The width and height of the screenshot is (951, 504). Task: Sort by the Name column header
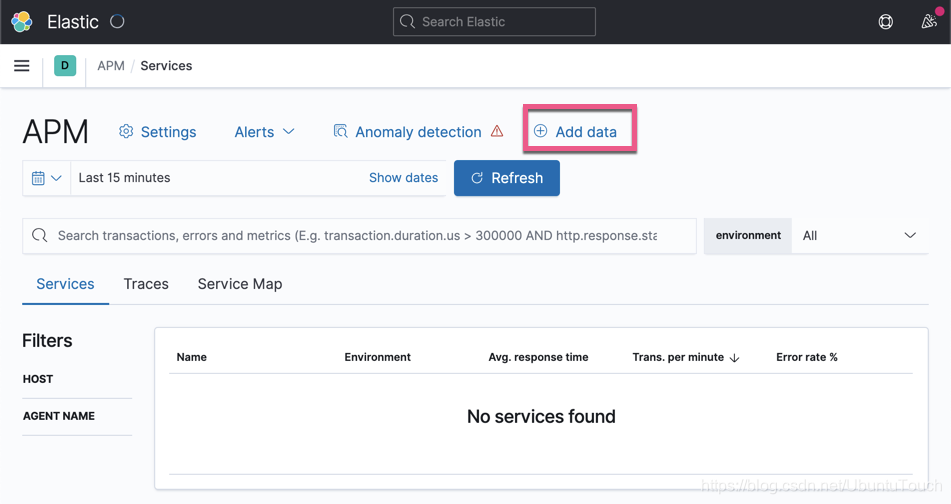click(x=192, y=357)
